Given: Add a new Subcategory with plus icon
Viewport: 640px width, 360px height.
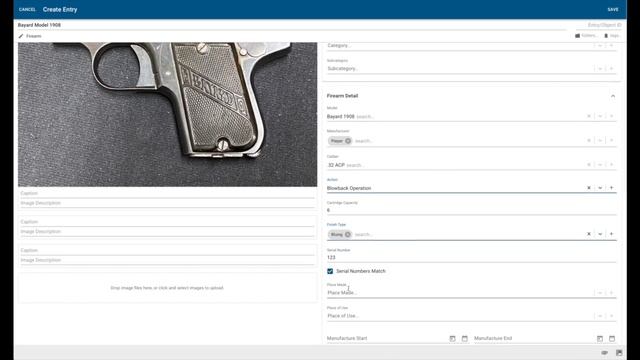Looking at the screenshot, I should (611, 69).
